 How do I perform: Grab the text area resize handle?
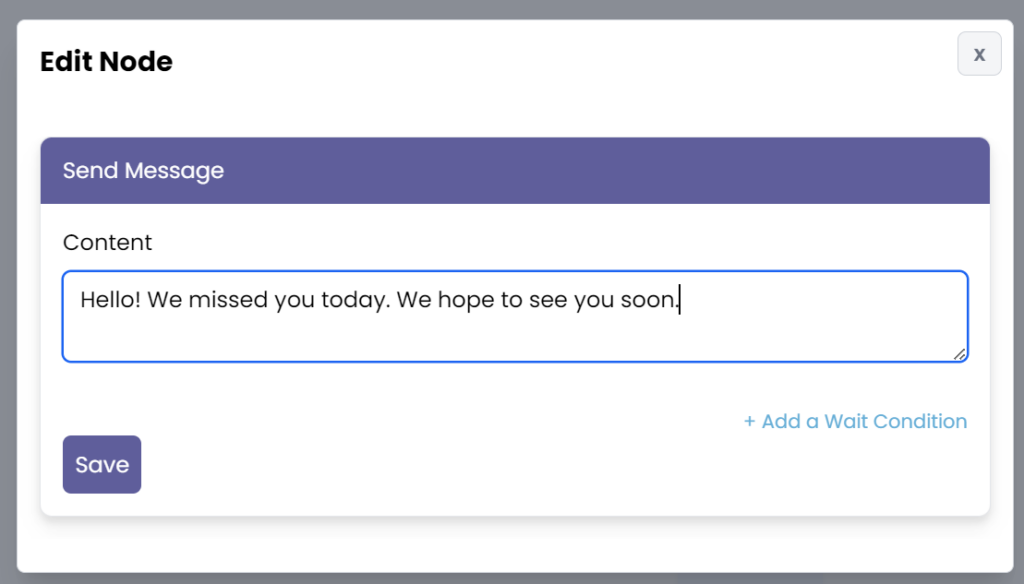point(960,353)
